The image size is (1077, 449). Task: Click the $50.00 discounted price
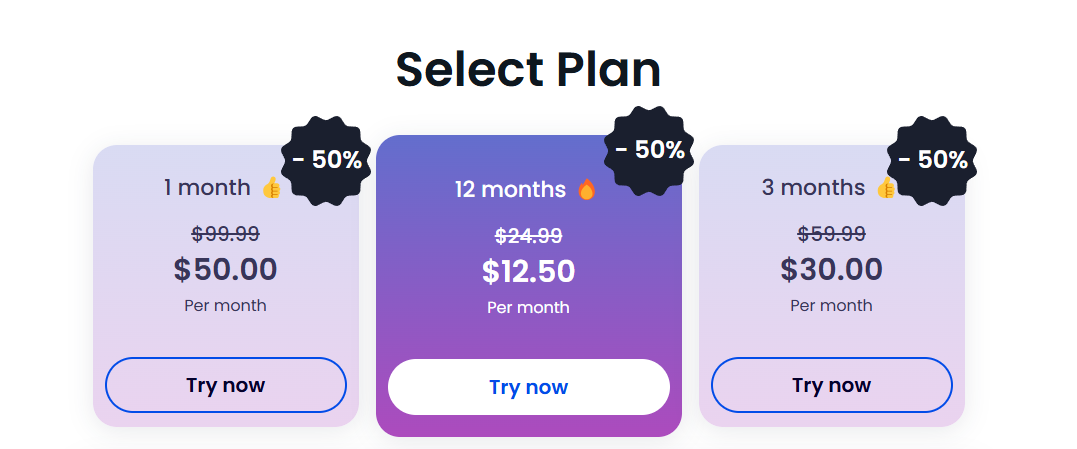[x=225, y=269]
